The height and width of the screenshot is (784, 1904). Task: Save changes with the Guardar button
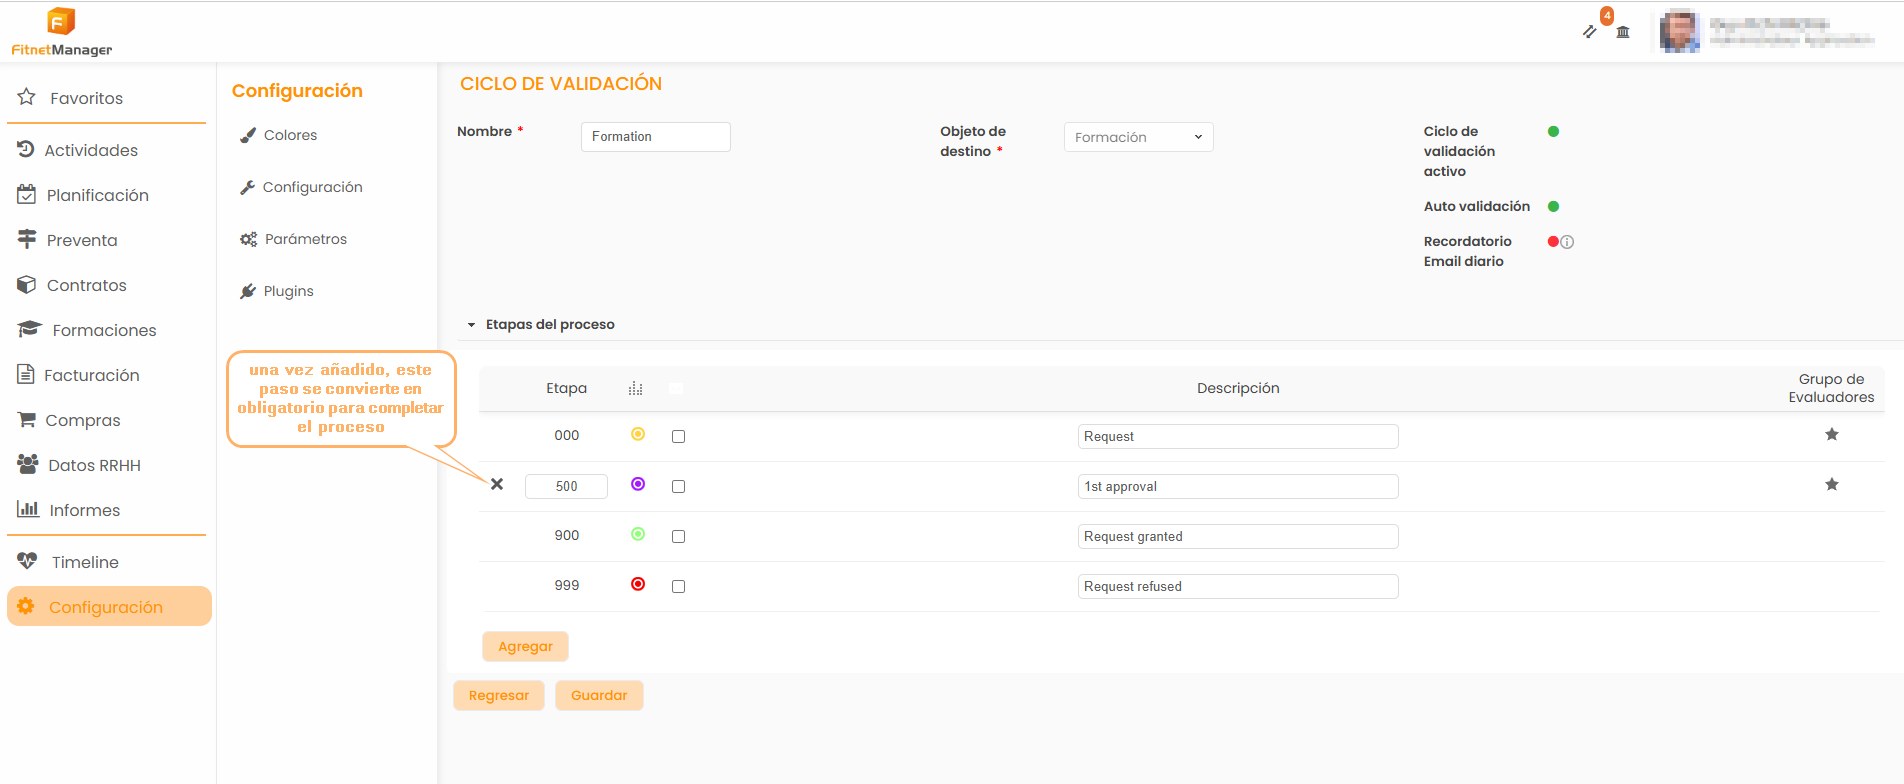pos(599,695)
